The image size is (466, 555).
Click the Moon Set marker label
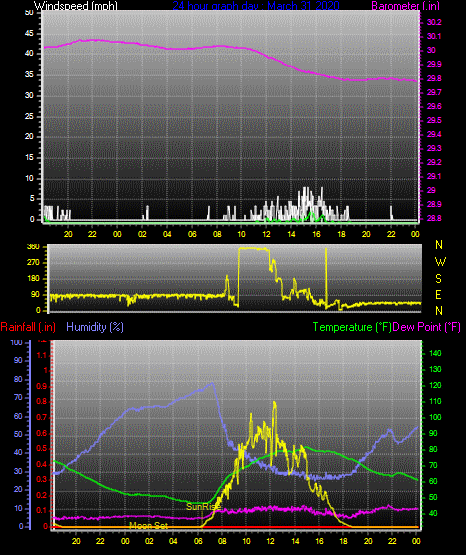click(x=148, y=525)
